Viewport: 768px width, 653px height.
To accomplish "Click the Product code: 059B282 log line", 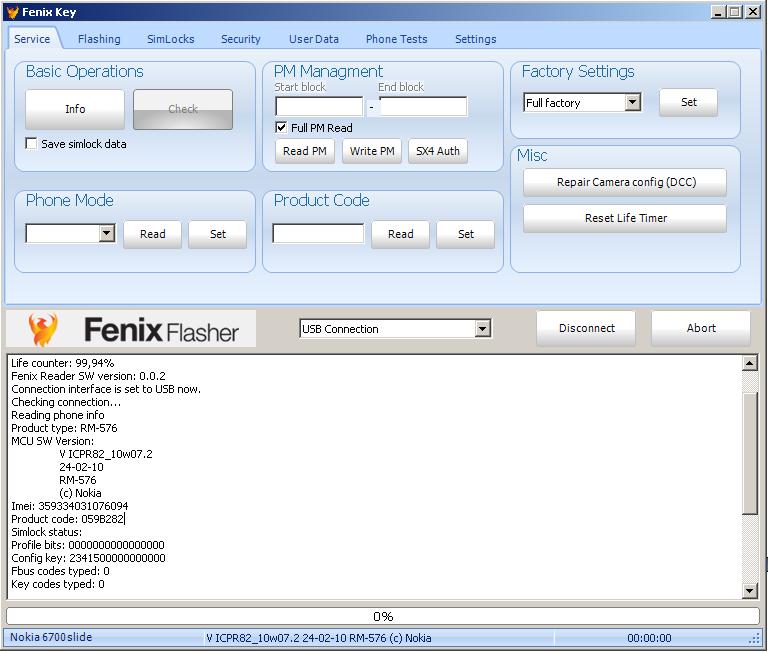I will tap(67, 519).
